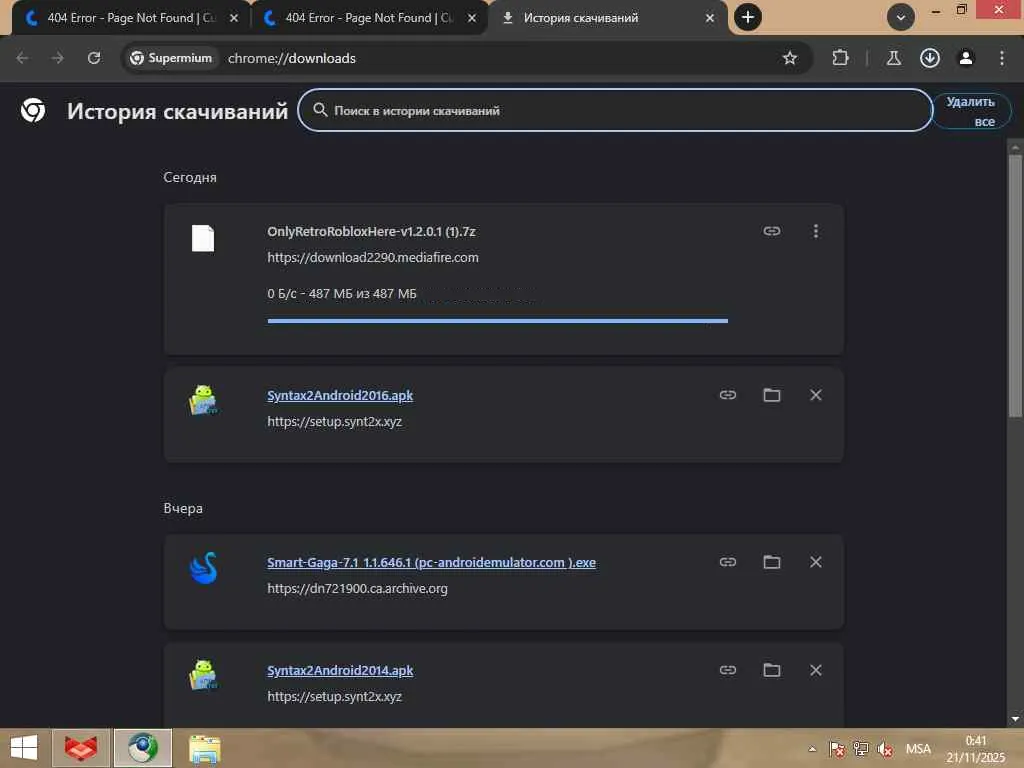This screenshot has width=1024, height=768.
Task: Open the tab search dropdown
Action: [901, 18]
